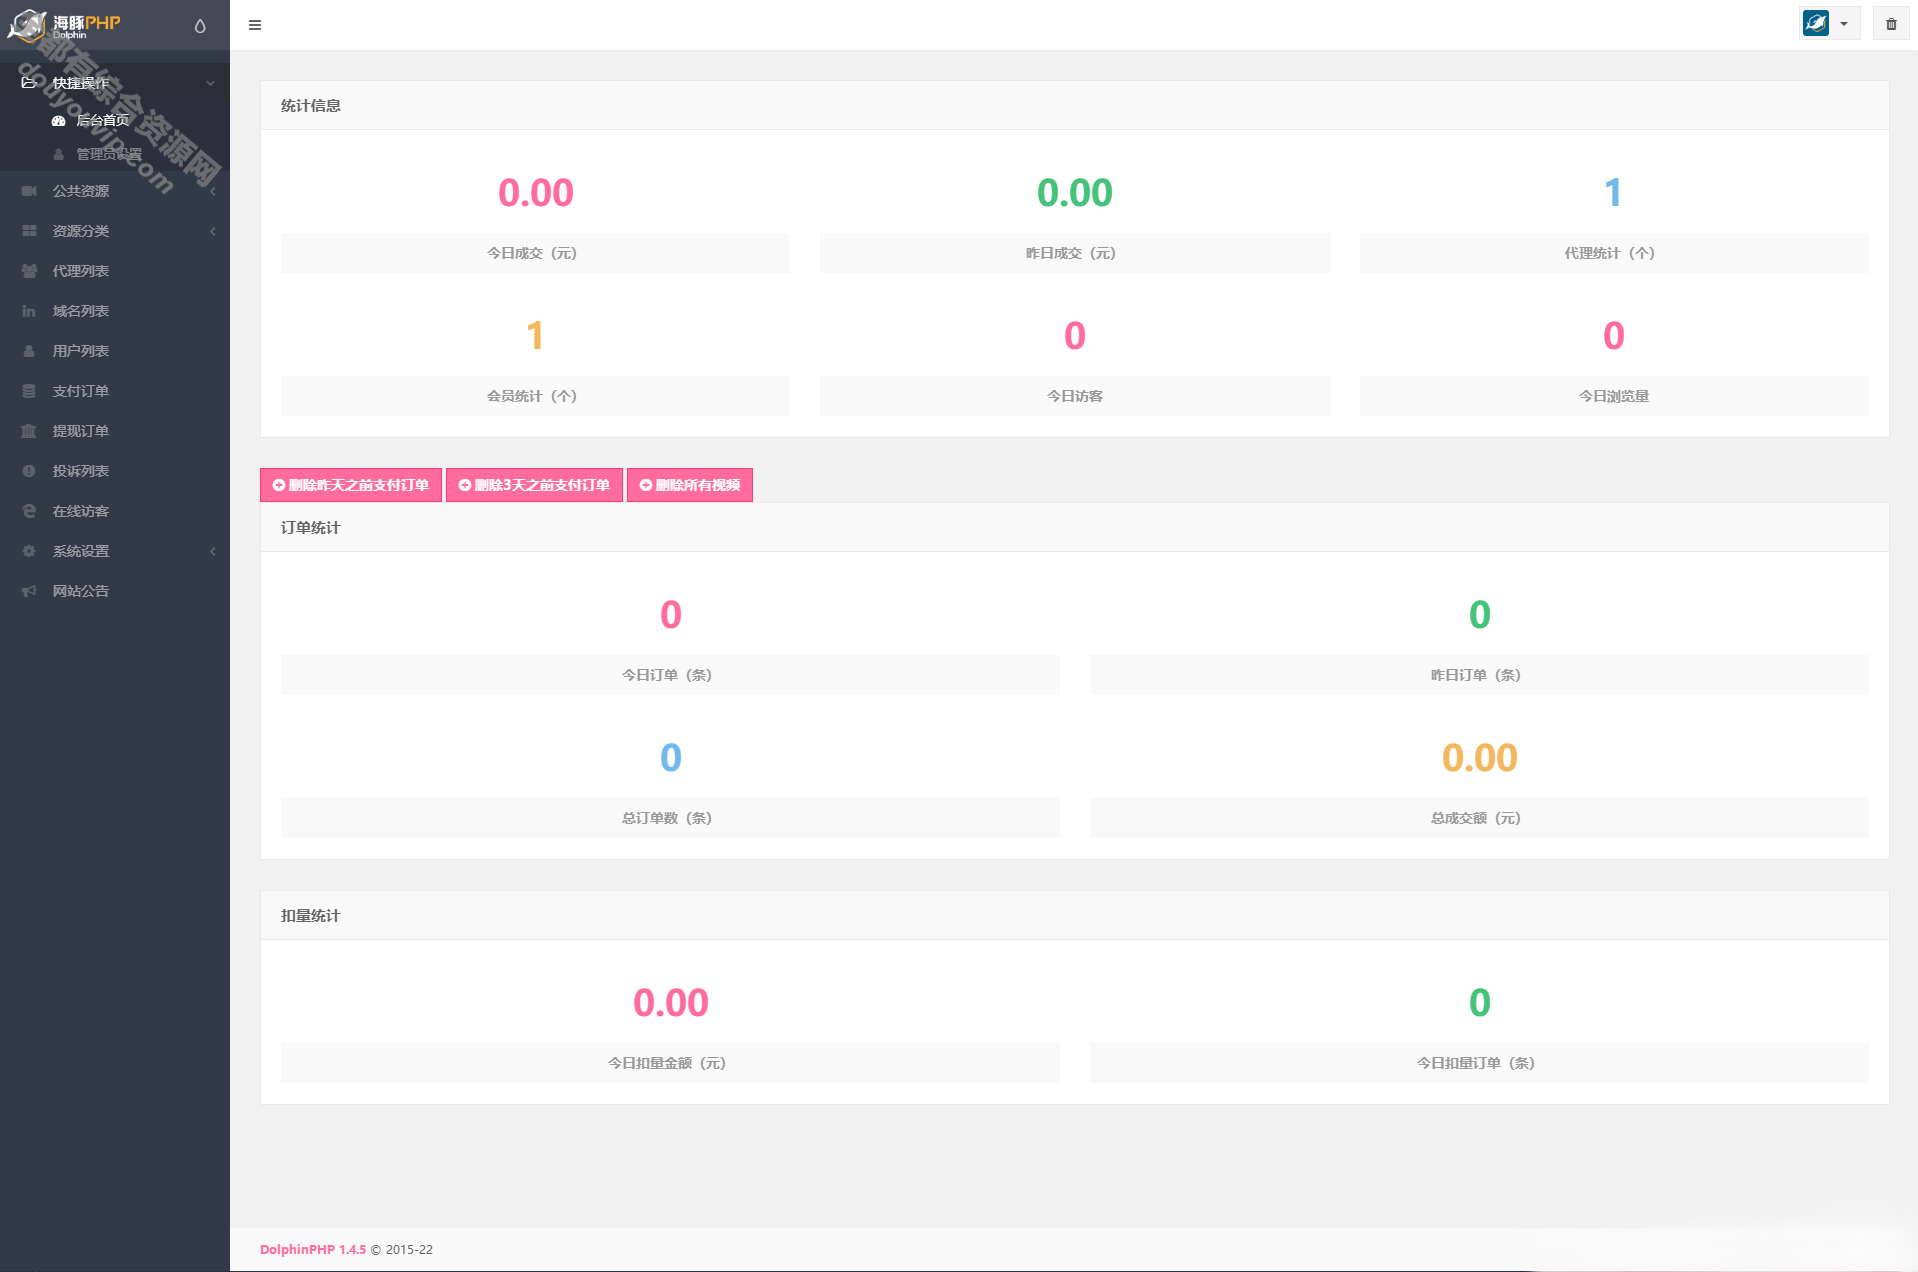Click the camera icon beside 公共资源
This screenshot has height=1272, width=1918.
(29, 191)
